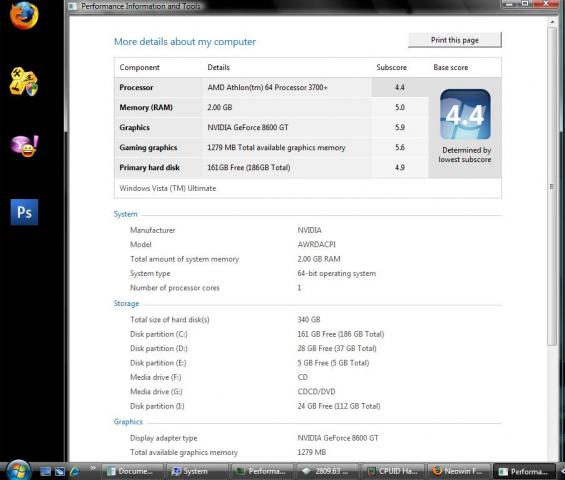Click the 5.6 gaming graphics subscore

click(x=400, y=147)
